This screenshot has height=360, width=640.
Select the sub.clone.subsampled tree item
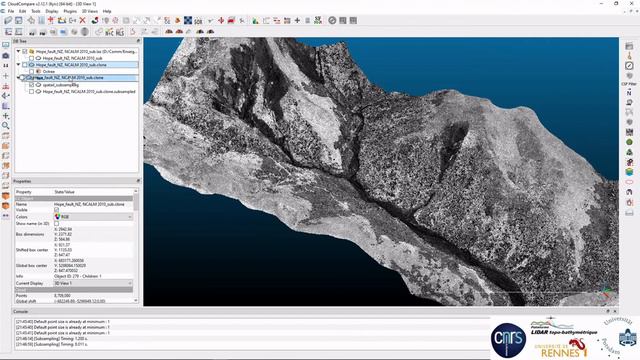[x=89, y=92]
